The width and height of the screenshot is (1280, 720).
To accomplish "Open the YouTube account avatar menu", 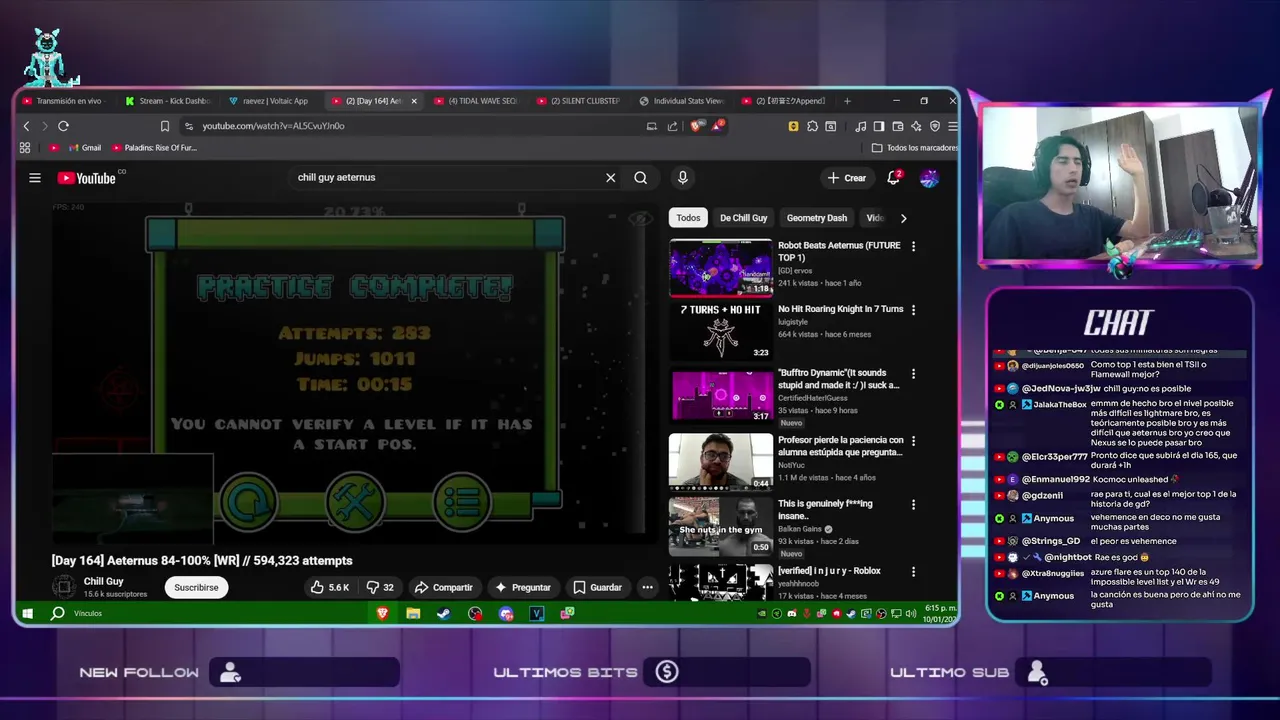I will (929, 178).
